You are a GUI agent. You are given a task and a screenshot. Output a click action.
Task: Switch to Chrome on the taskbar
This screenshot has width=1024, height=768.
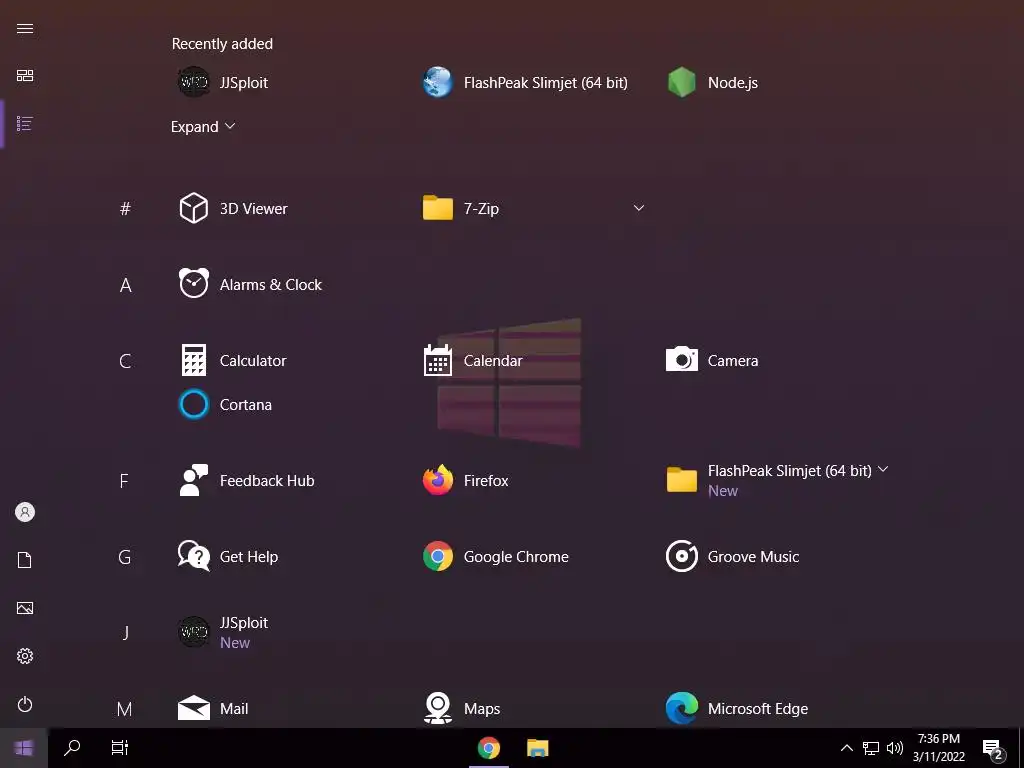click(x=488, y=748)
